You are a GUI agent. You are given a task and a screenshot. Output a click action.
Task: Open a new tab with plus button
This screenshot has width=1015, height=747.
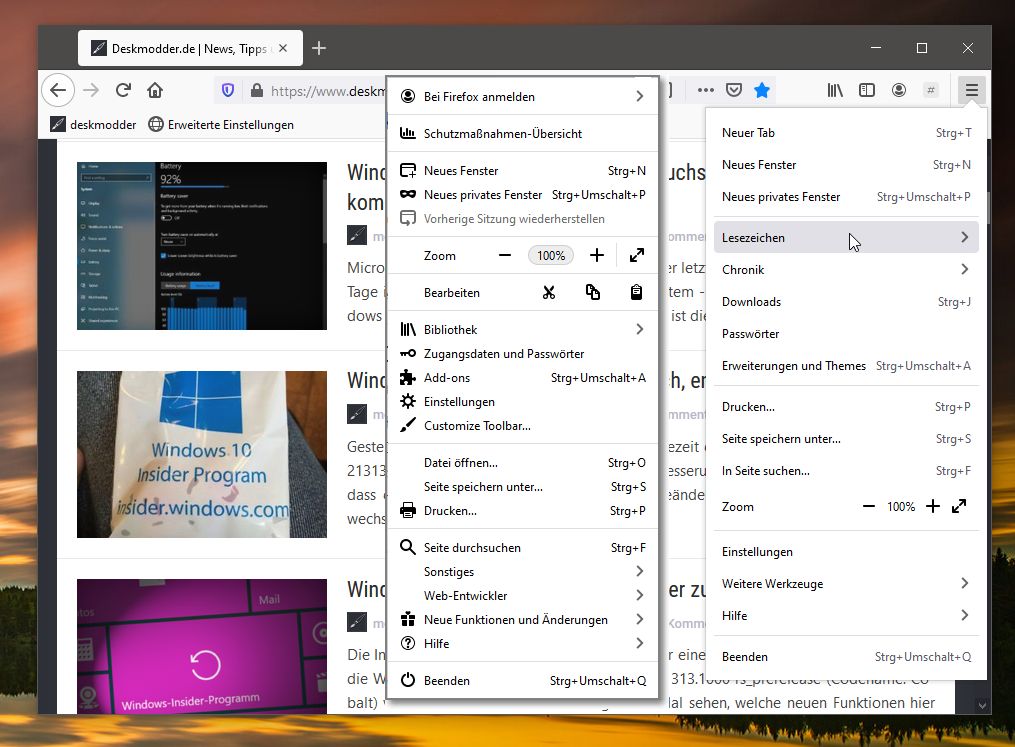click(318, 48)
